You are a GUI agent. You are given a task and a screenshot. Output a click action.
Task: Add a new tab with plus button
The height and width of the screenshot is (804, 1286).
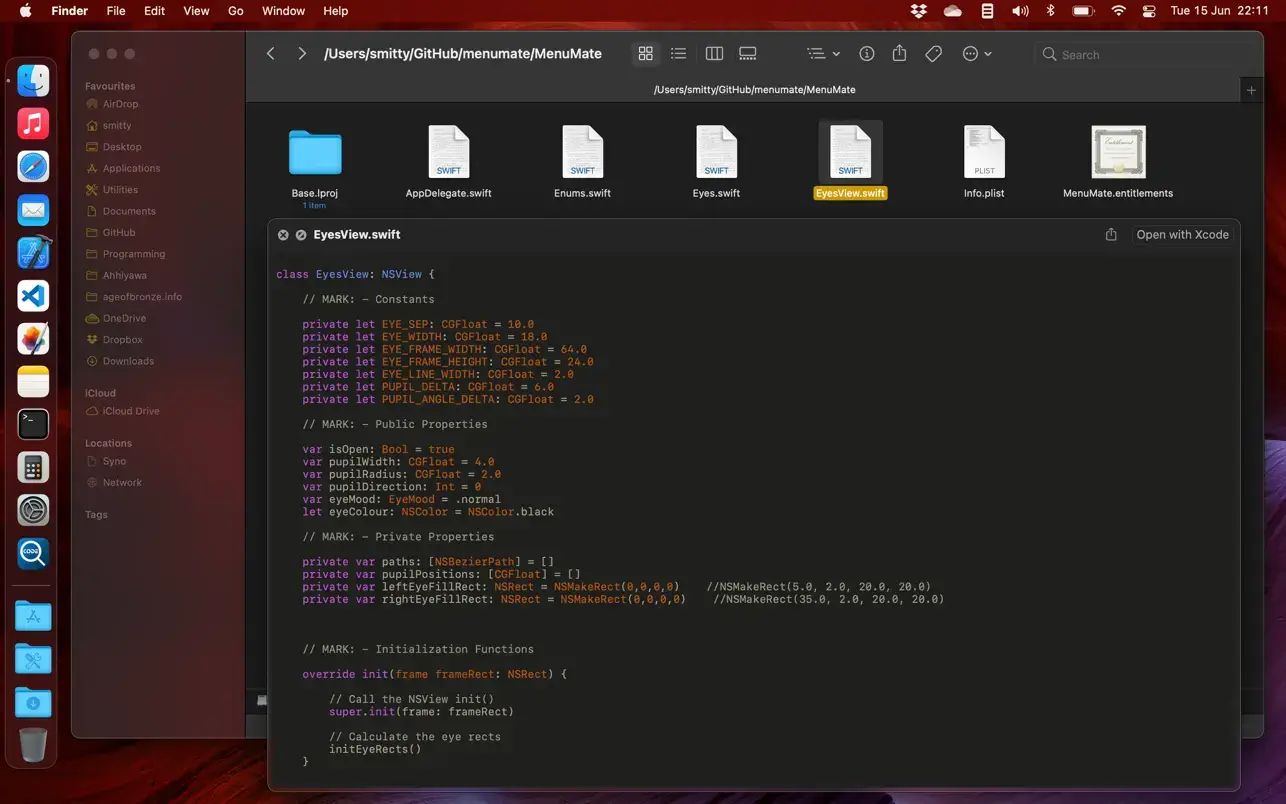click(x=1251, y=90)
